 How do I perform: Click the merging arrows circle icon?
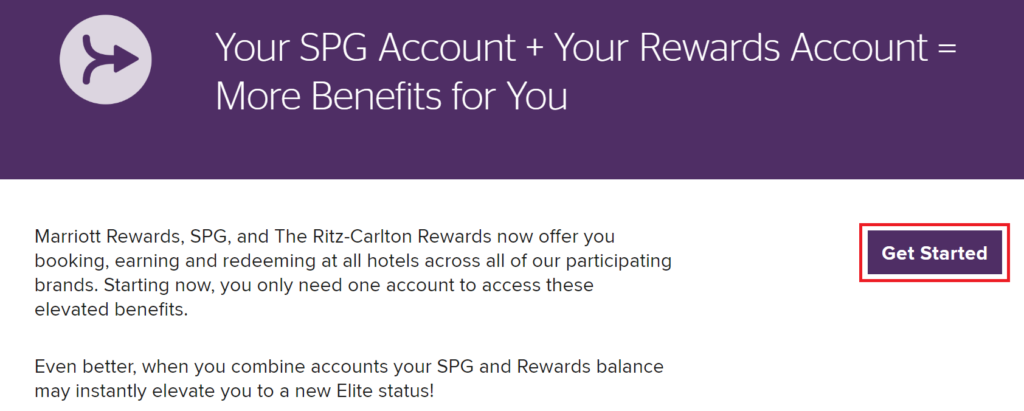tap(106, 59)
